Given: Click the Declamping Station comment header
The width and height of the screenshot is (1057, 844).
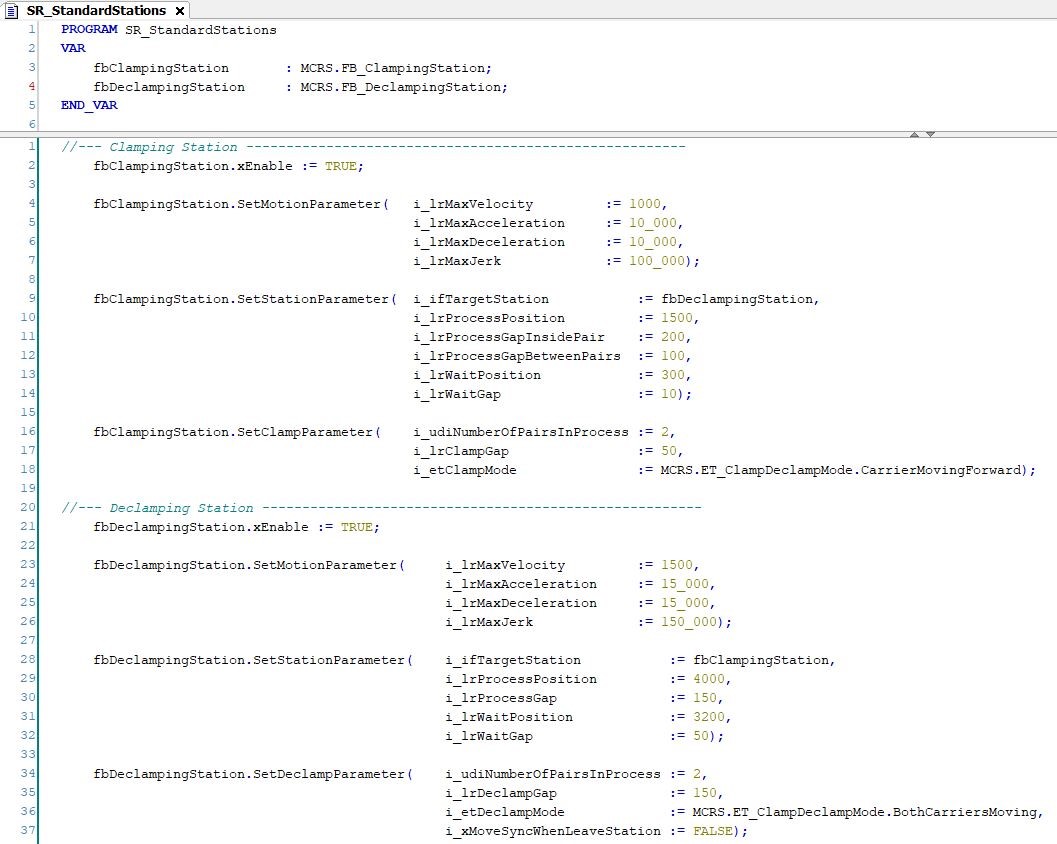Looking at the screenshot, I should (181, 508).
